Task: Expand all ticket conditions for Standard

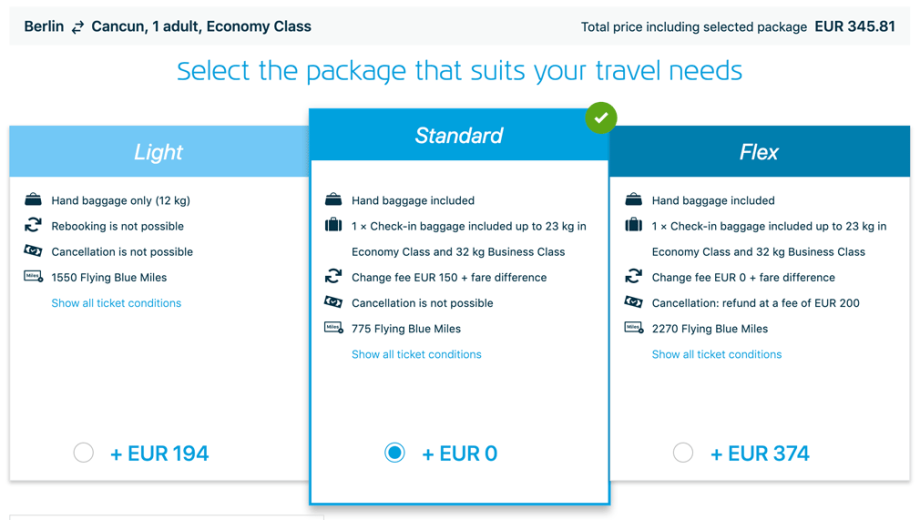Action: click(416, 354)
